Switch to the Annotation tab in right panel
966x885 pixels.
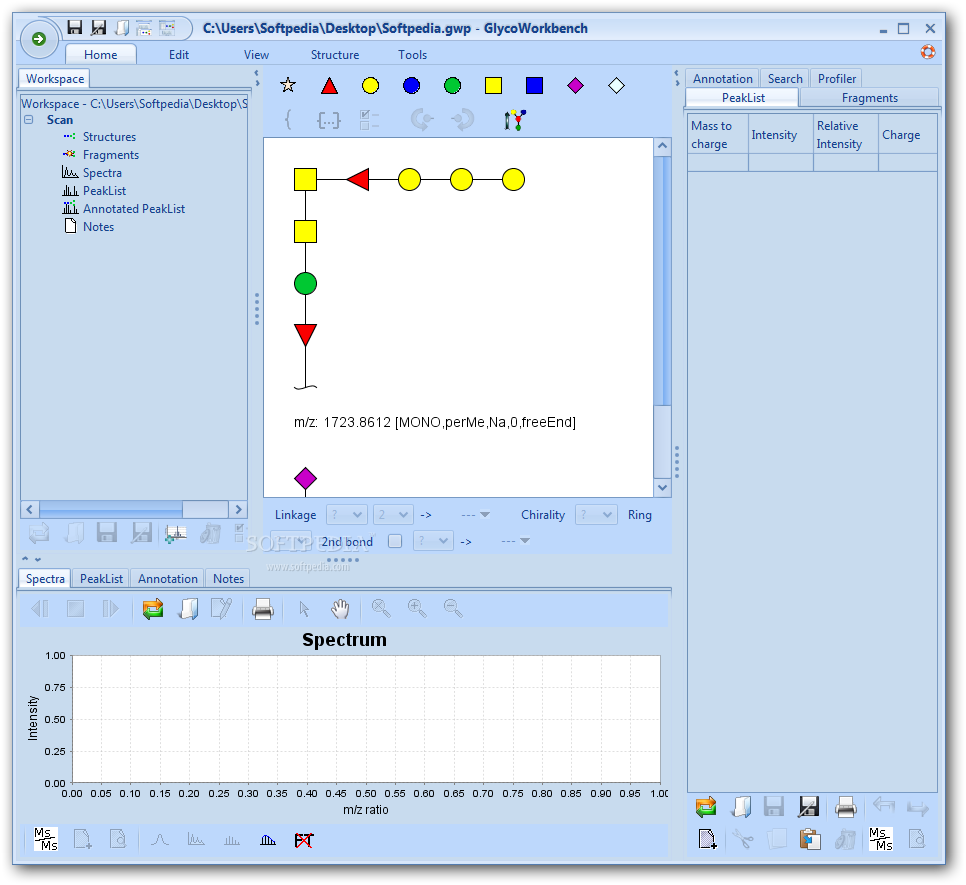click(x=722, y=78)
